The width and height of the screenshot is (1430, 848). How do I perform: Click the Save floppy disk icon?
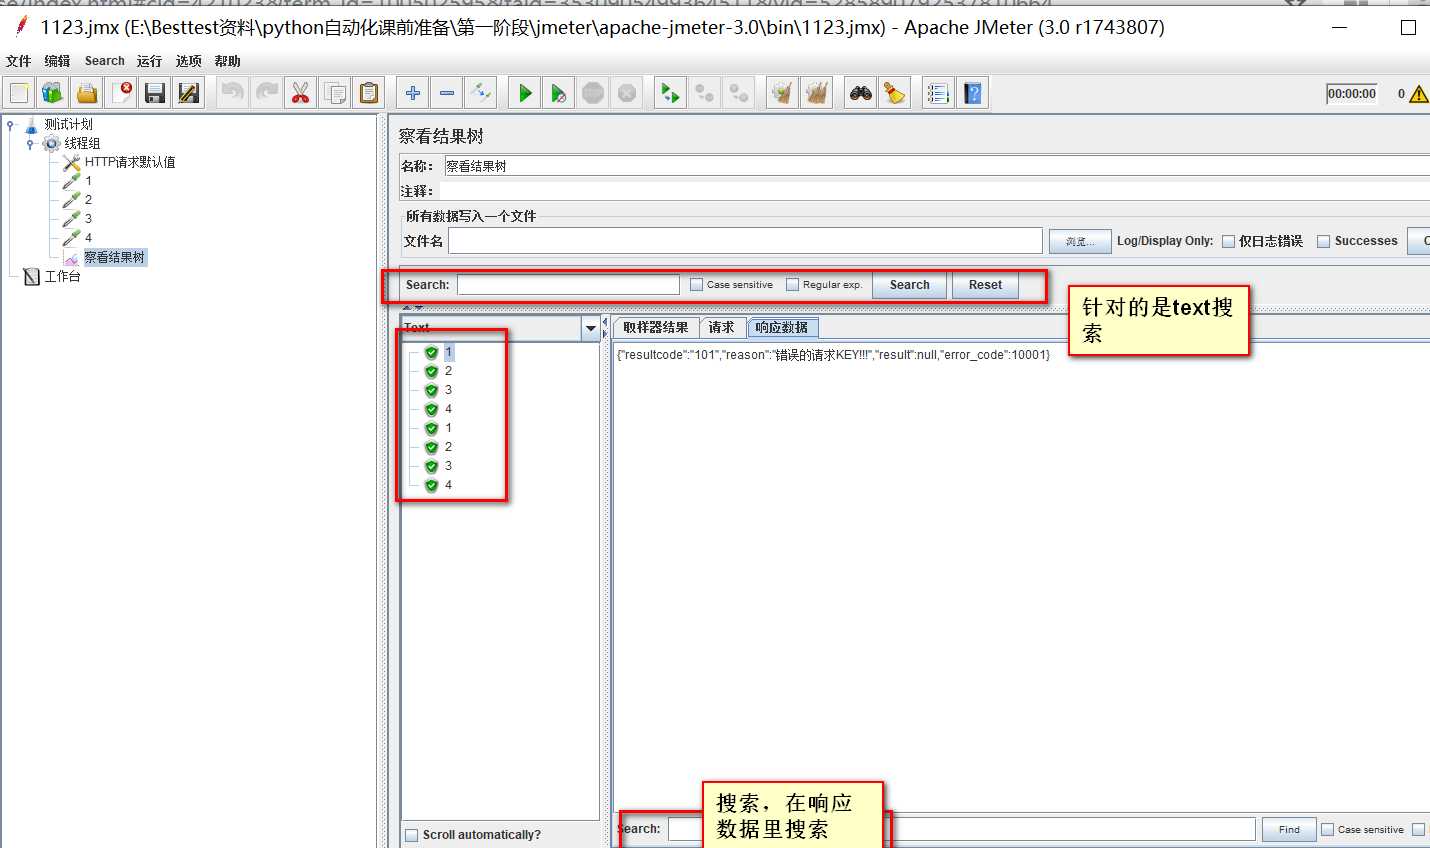coord(155,93)
